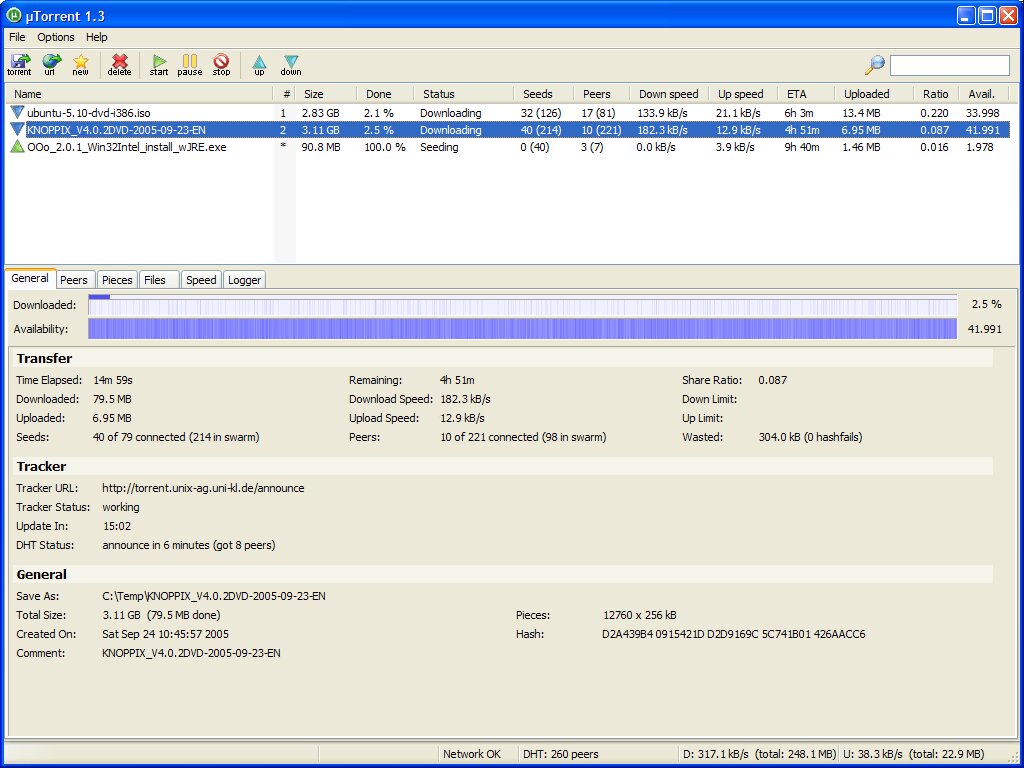1024x768 pixels.
Task: Click the Pieces value 12760 x 256 kB
Action: pyautogui.click(x=639, y=615)
